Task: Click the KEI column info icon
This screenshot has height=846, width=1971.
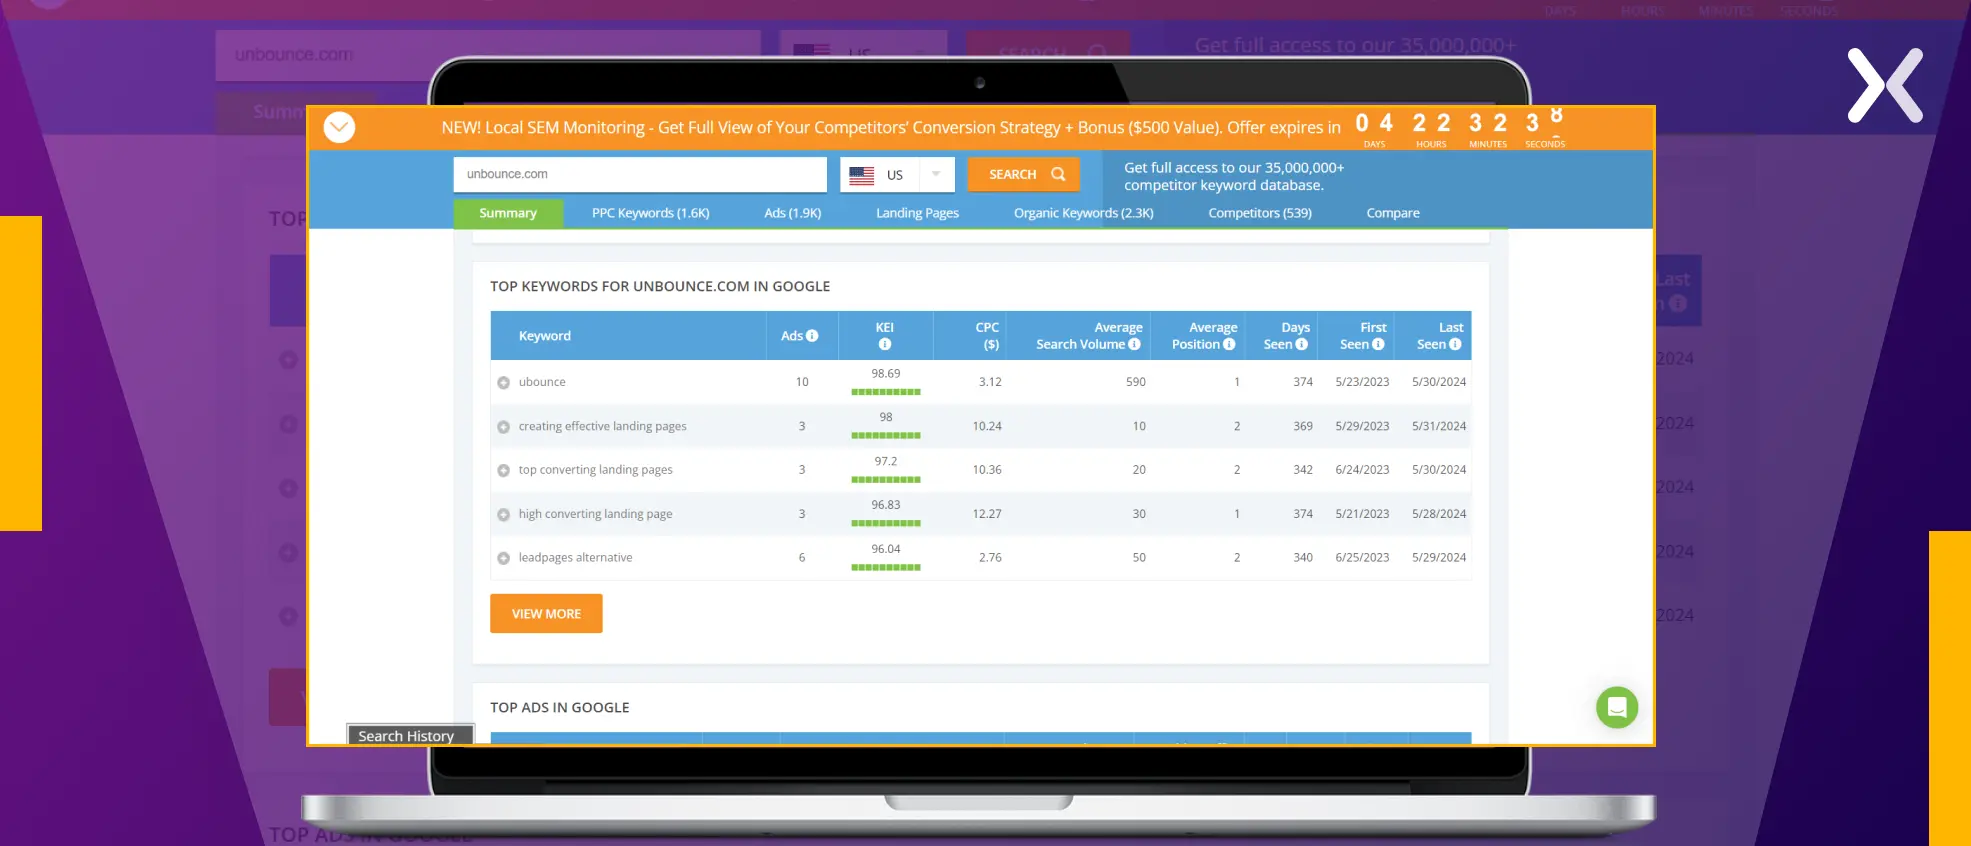Action: [x=885, y=345]
